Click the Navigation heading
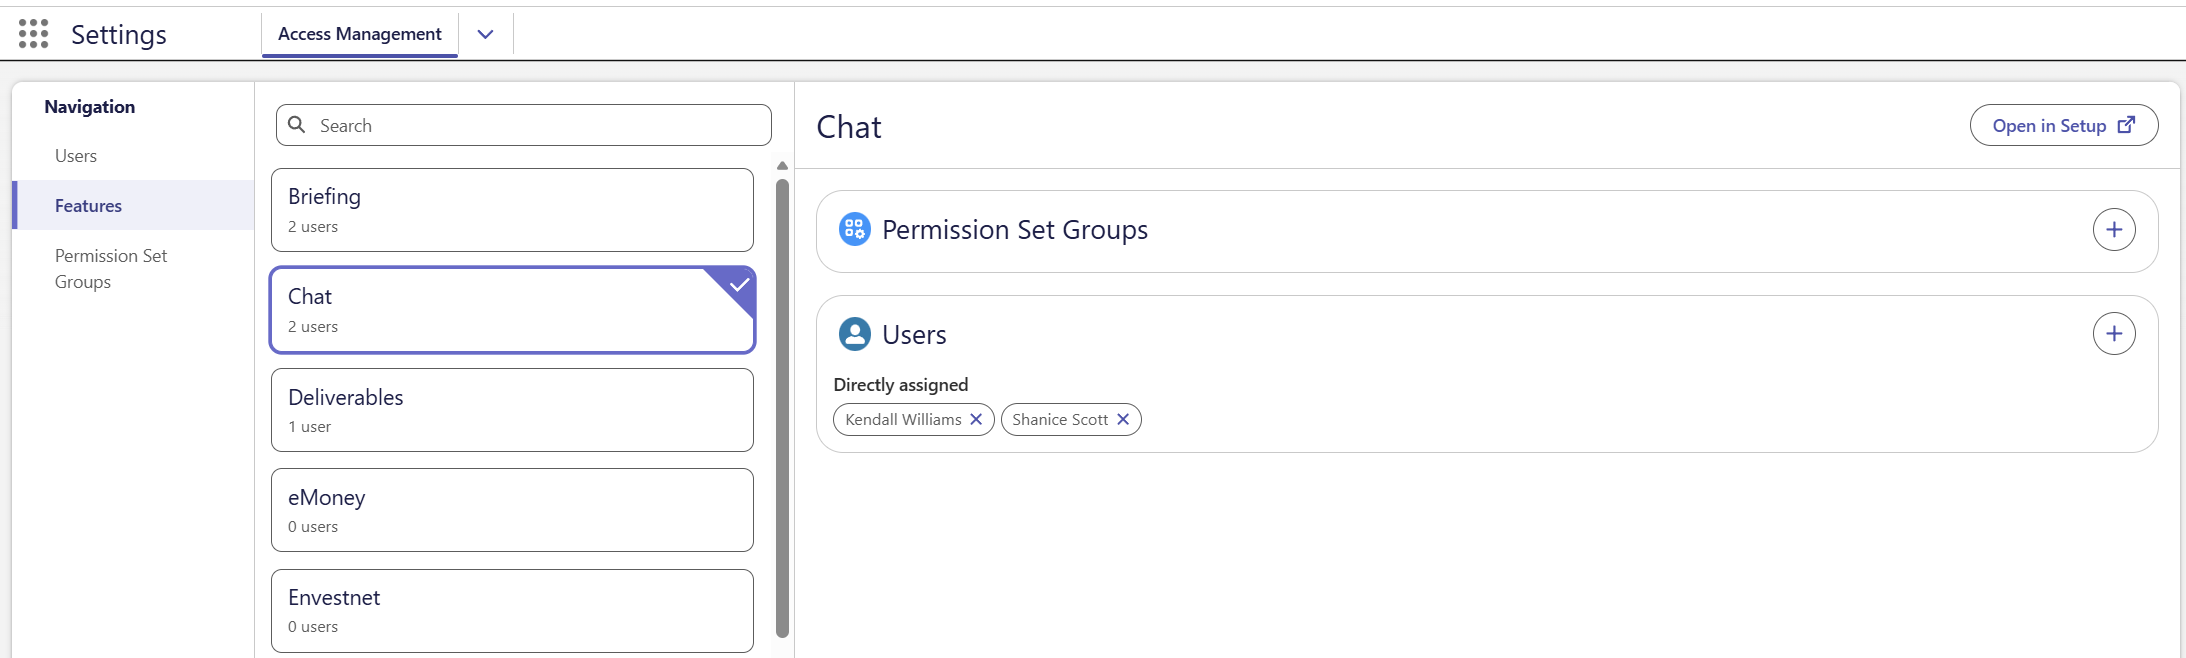2186x658 pixels. (x=90, y=107)
